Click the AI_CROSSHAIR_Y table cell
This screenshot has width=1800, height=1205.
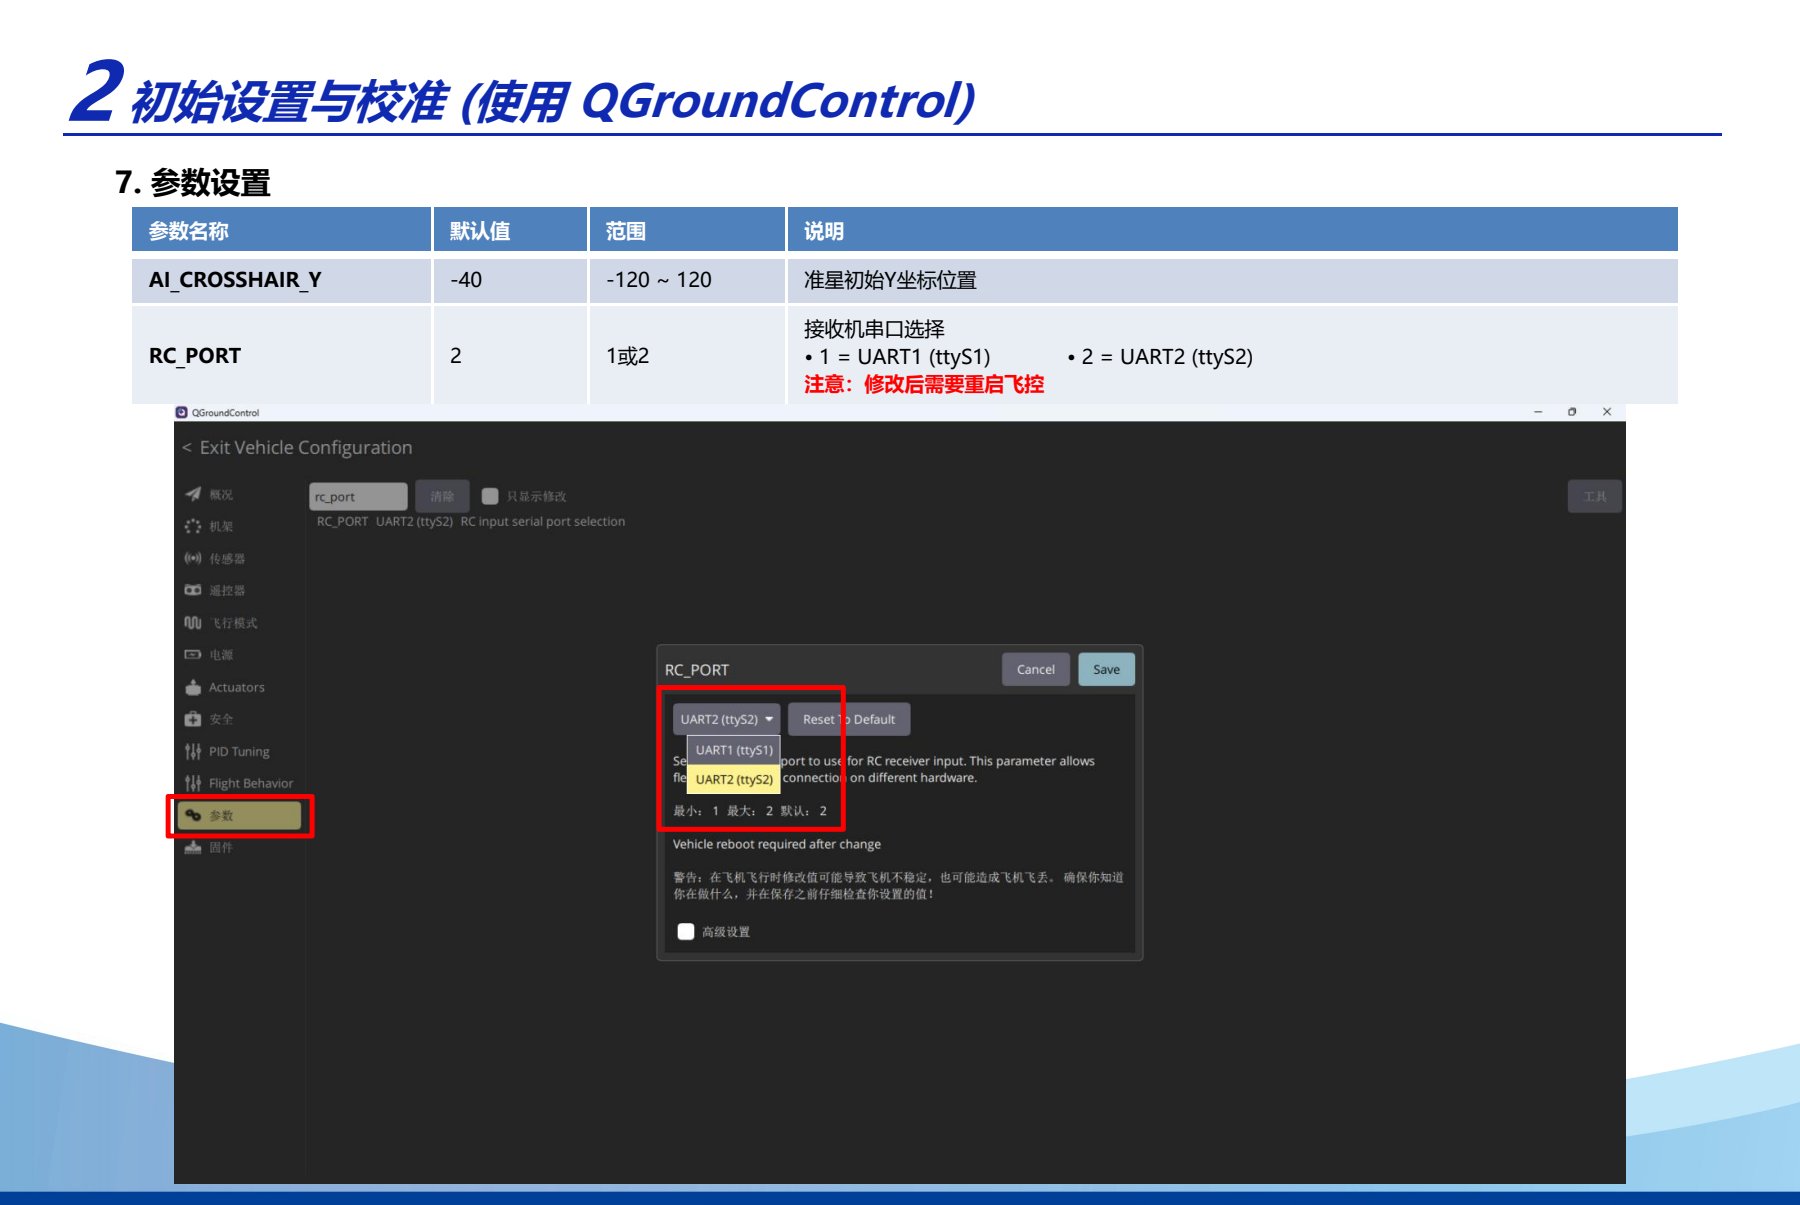coord(281,280)
